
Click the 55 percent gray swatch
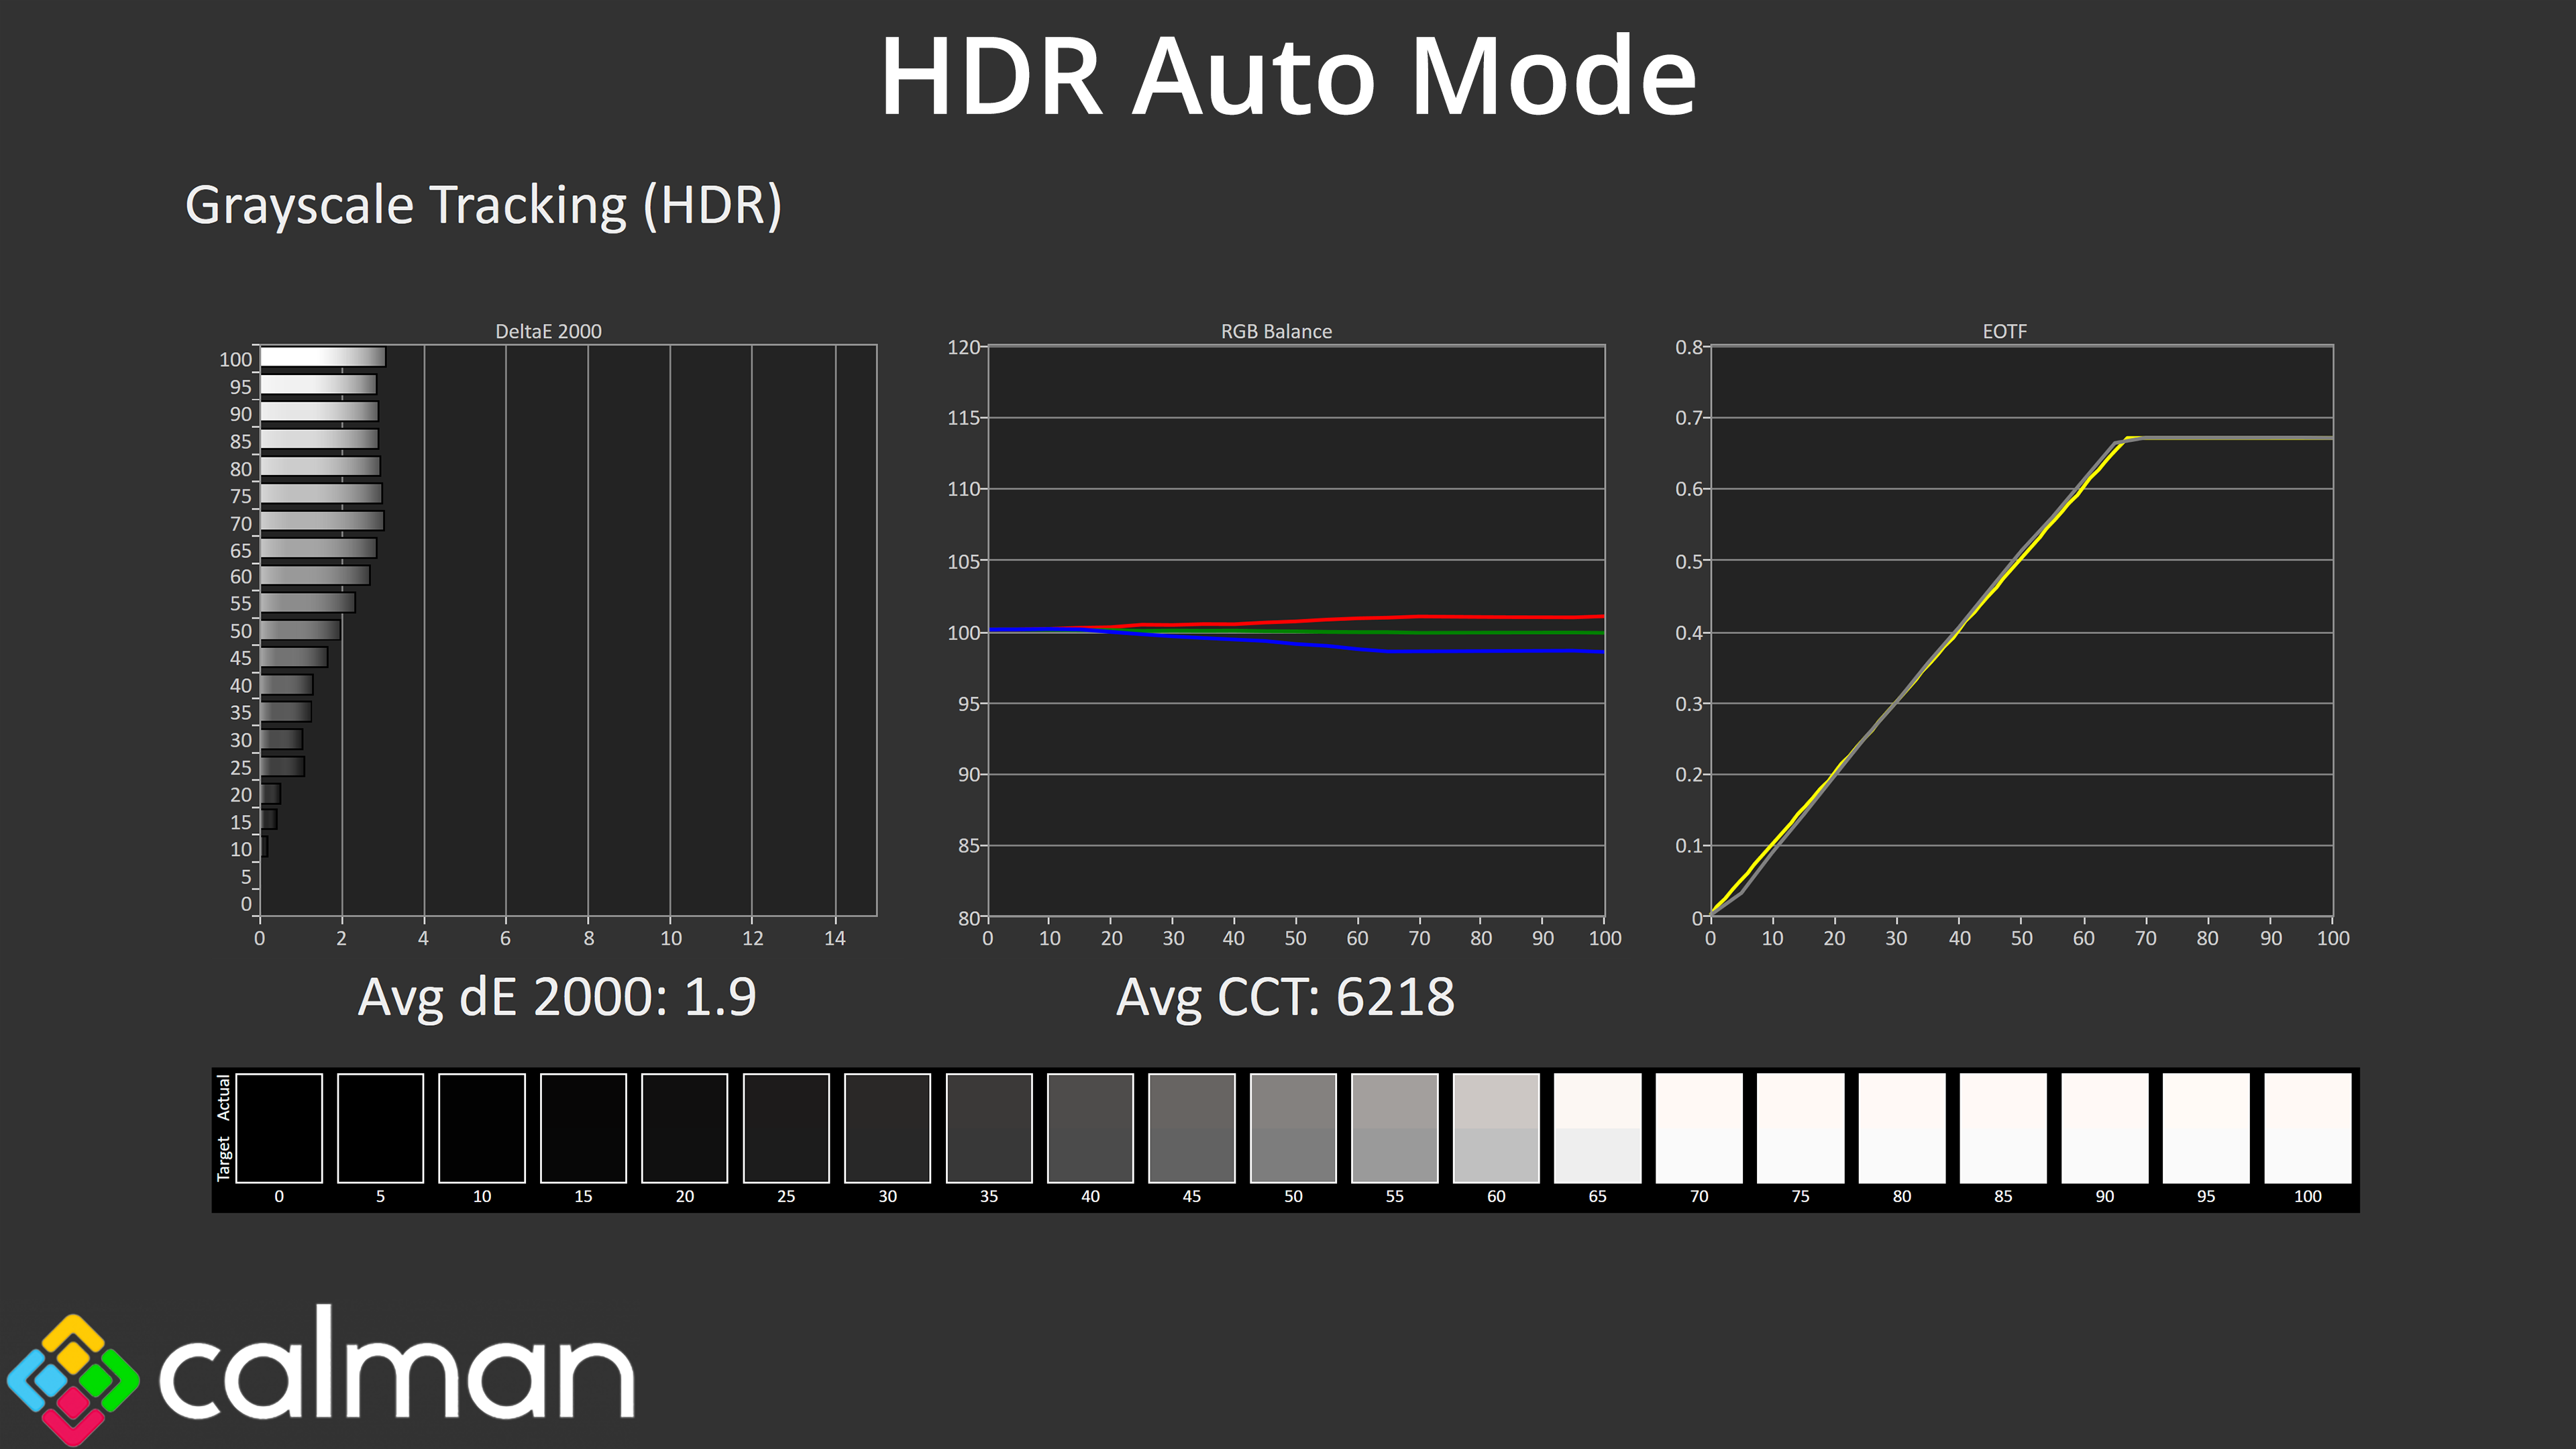tap(1394, 1128)
